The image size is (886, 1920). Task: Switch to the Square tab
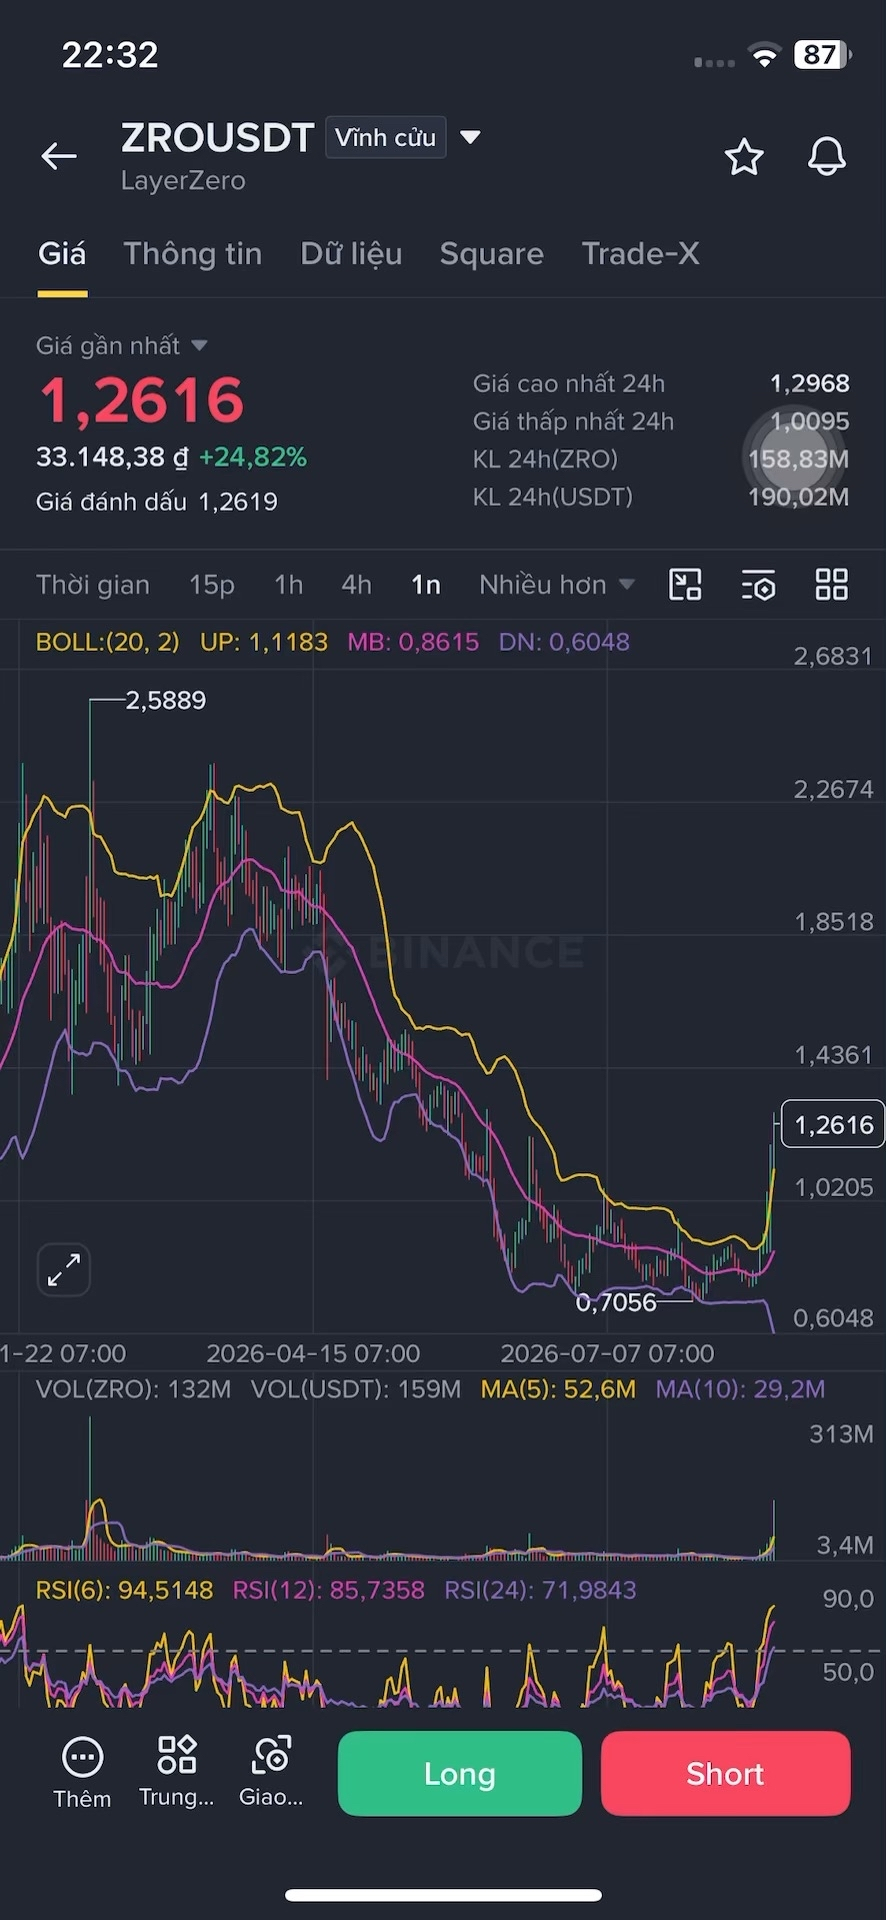click(x=492, y=254)
